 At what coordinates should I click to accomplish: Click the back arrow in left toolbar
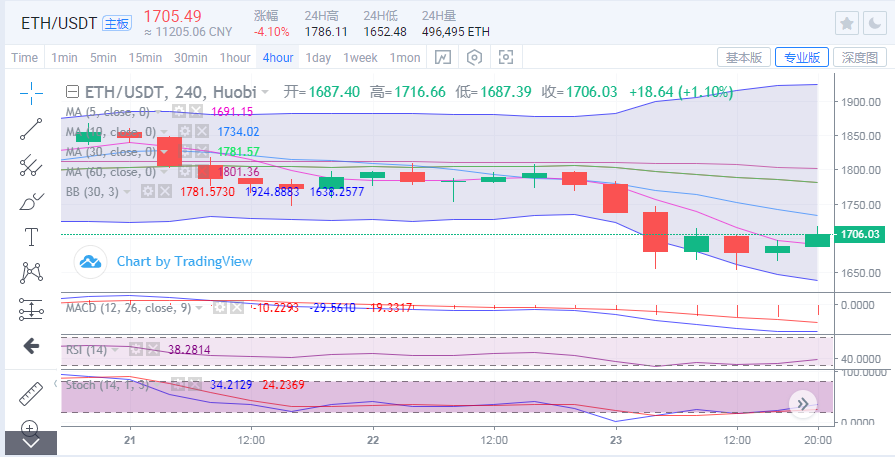click(x=31, y=345)
